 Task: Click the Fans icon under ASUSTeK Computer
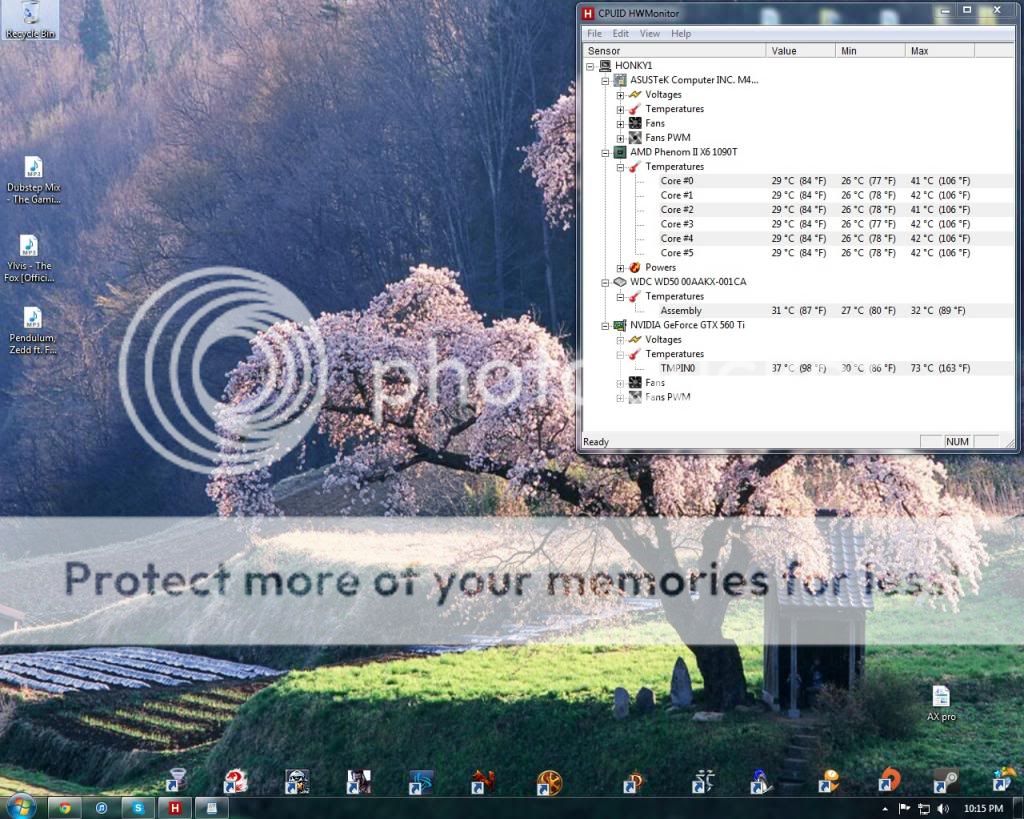coord(635,123)
